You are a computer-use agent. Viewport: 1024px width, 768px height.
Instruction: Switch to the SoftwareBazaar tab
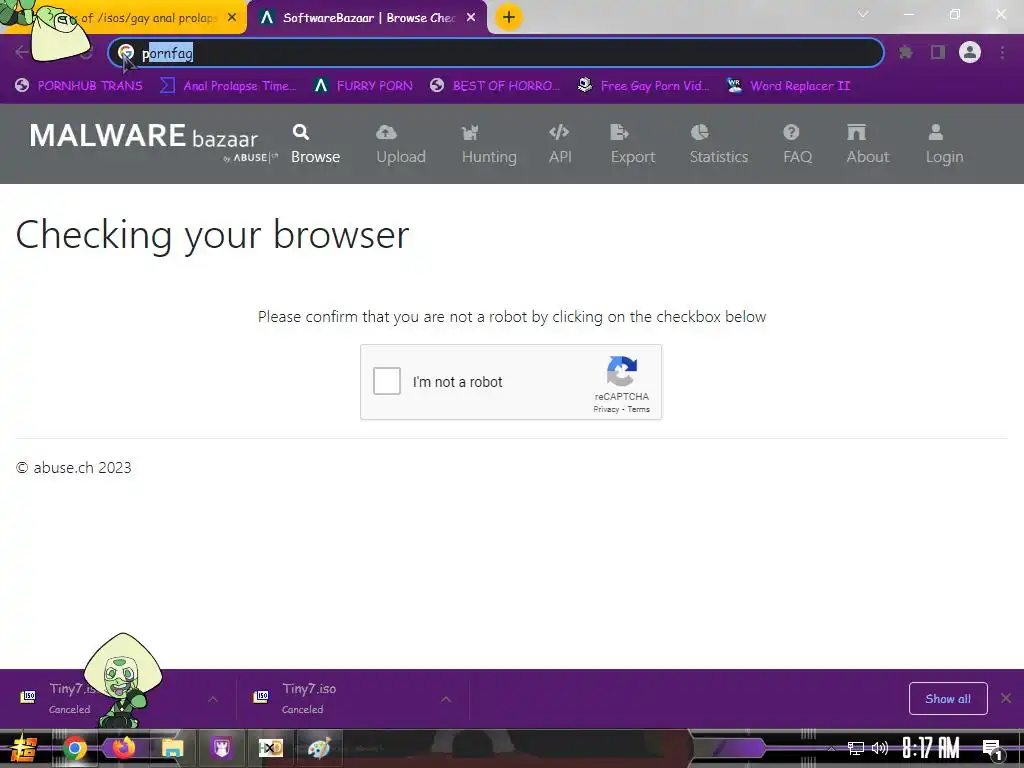(x=368, y=18)
